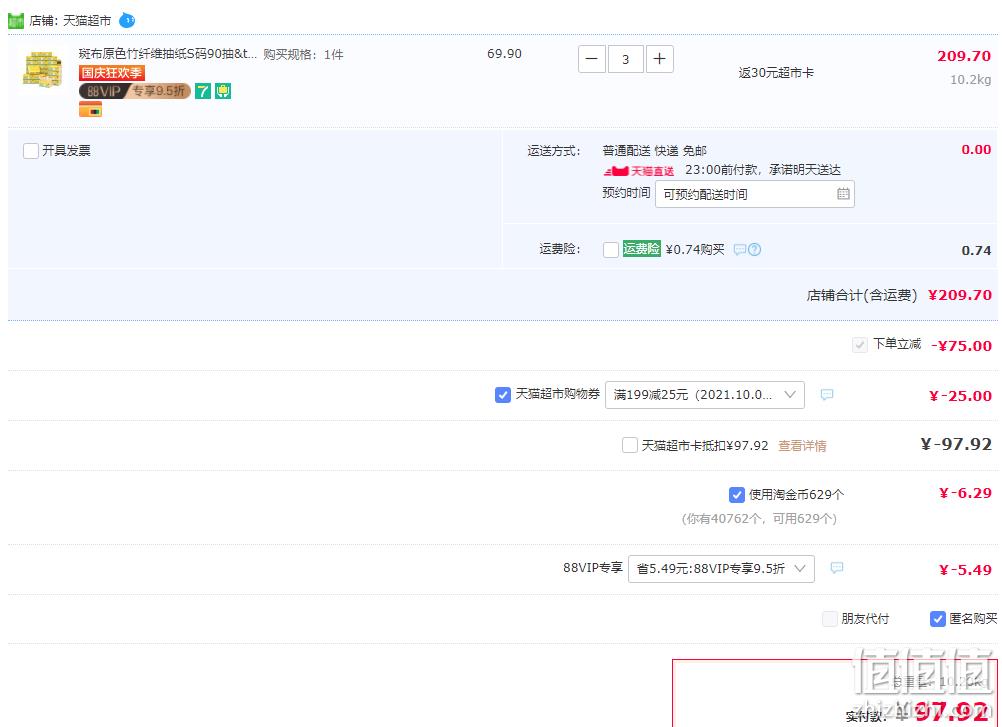Image resolution: width=1002 pixels, height=727 pixels.
Task: Tick the 朋友代付 checkbox
Action: [829, 618]
